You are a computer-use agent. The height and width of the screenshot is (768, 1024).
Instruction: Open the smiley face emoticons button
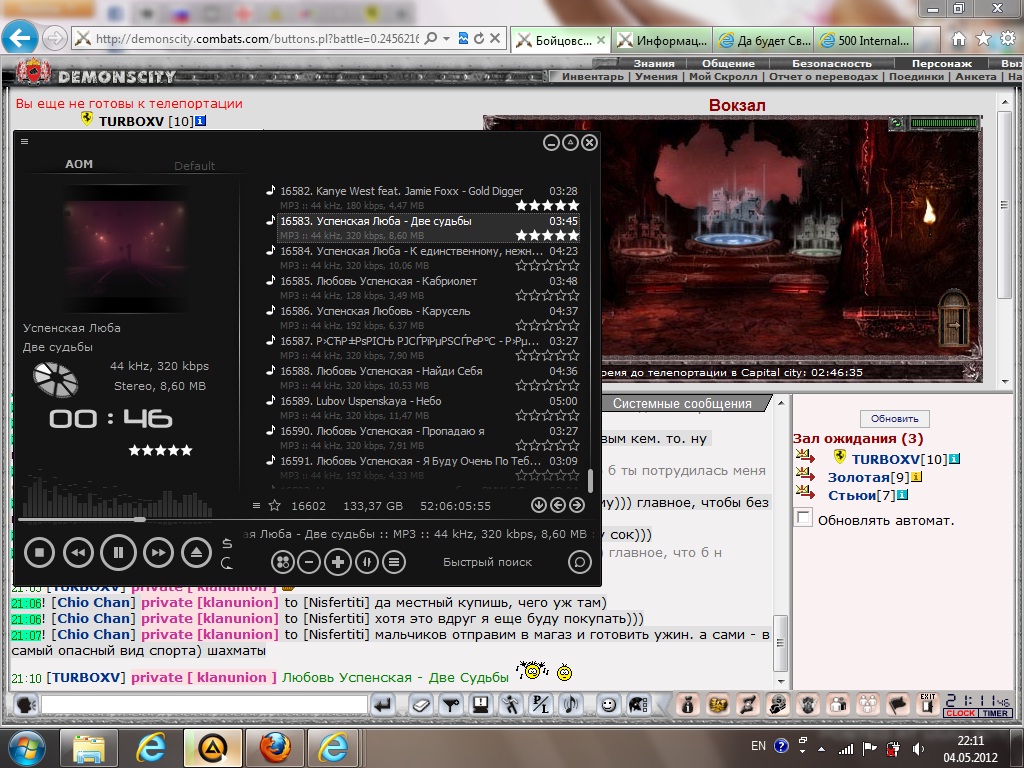pyautogui.click(x=608, y=705)
